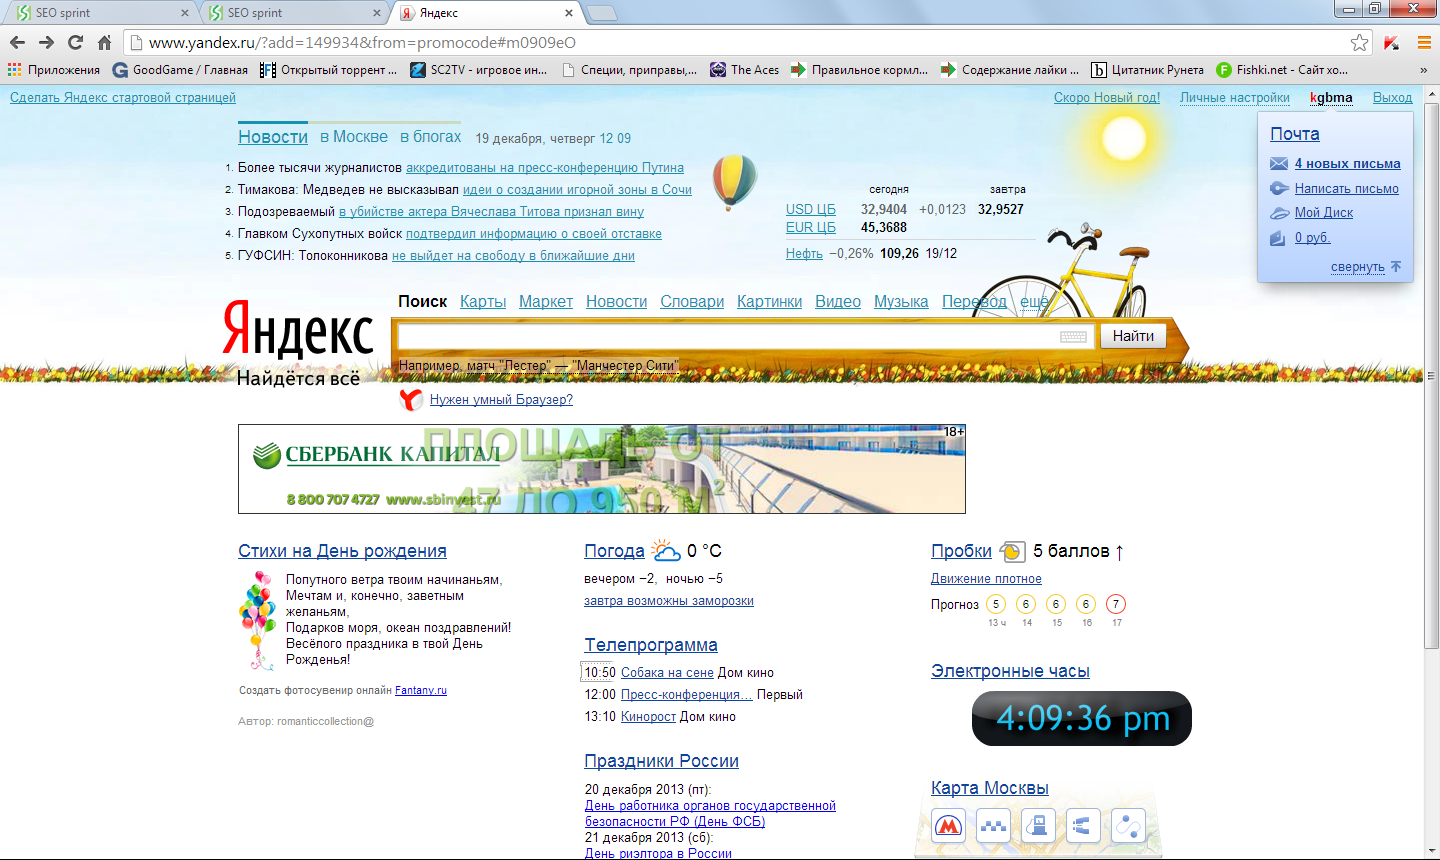Screen dimensions: 1440x860
Task: Open a new browser tab
Action: point(601,13)
